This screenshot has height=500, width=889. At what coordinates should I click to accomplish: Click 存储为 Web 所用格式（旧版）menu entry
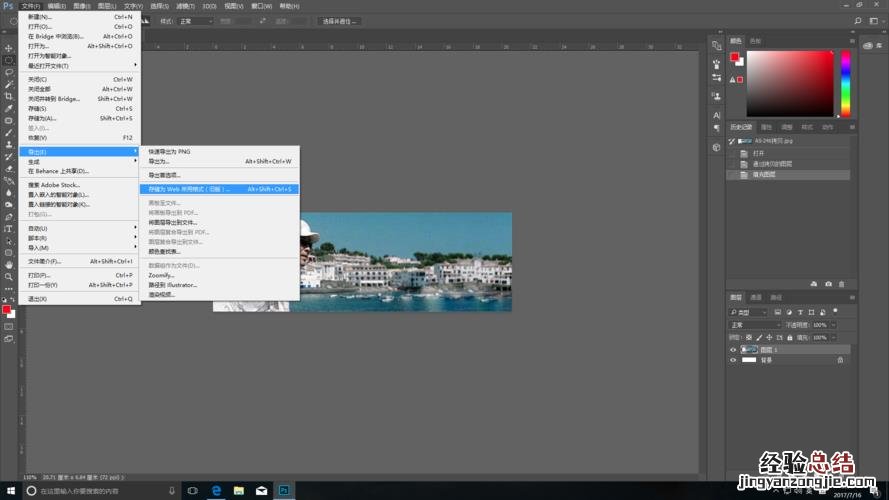(189, 188)
